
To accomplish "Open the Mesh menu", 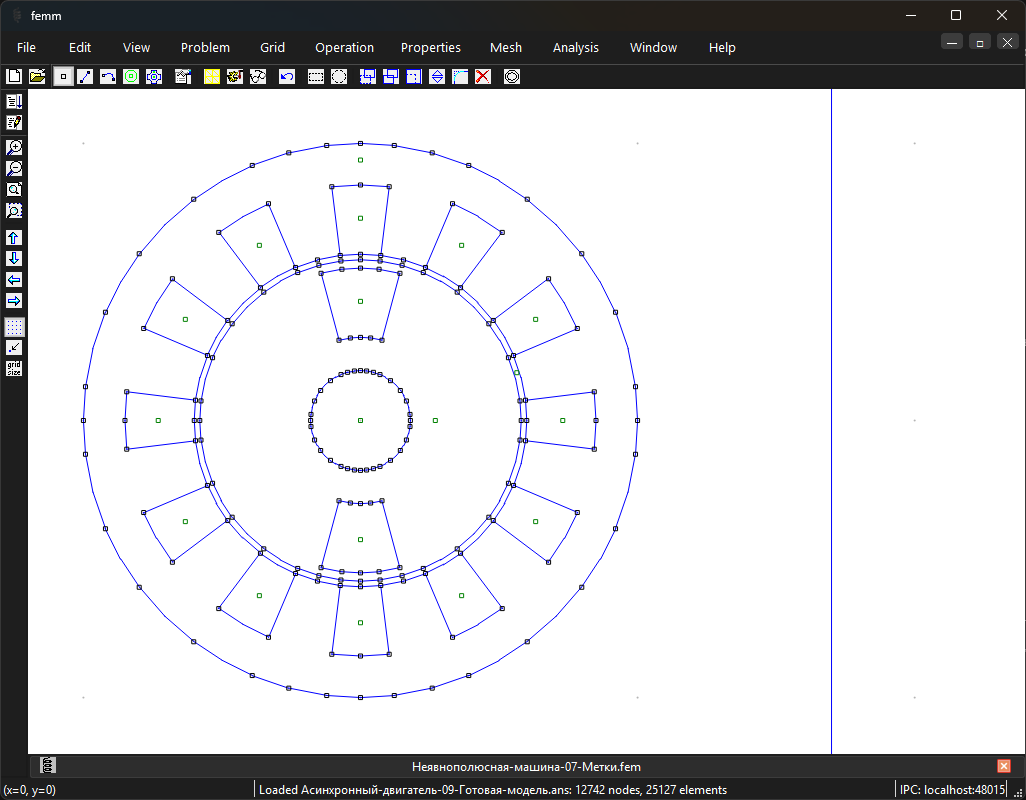I will [x=506, y=48].
